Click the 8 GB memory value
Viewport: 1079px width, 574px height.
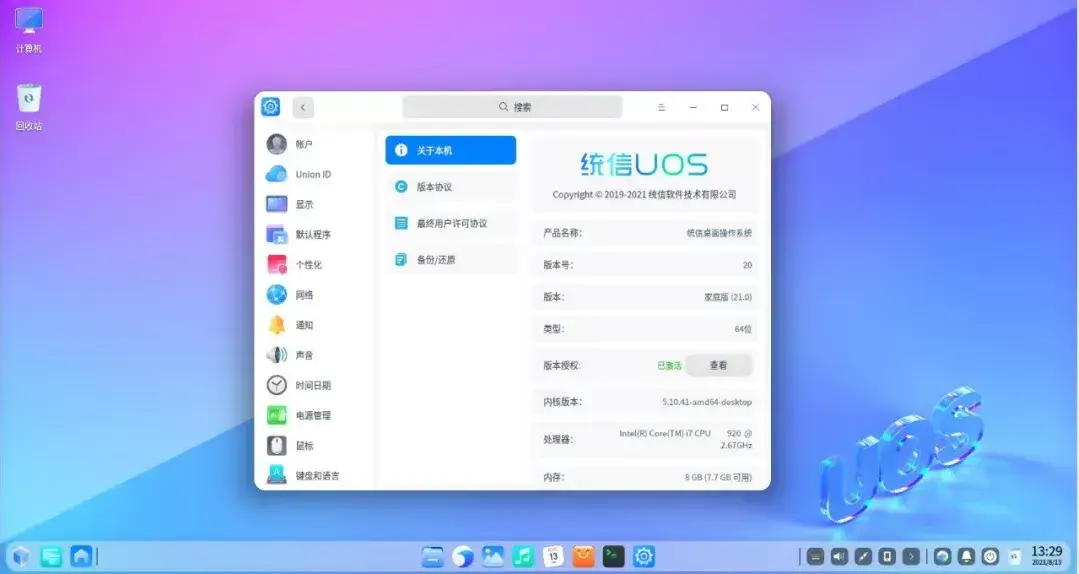coord(718,477)
